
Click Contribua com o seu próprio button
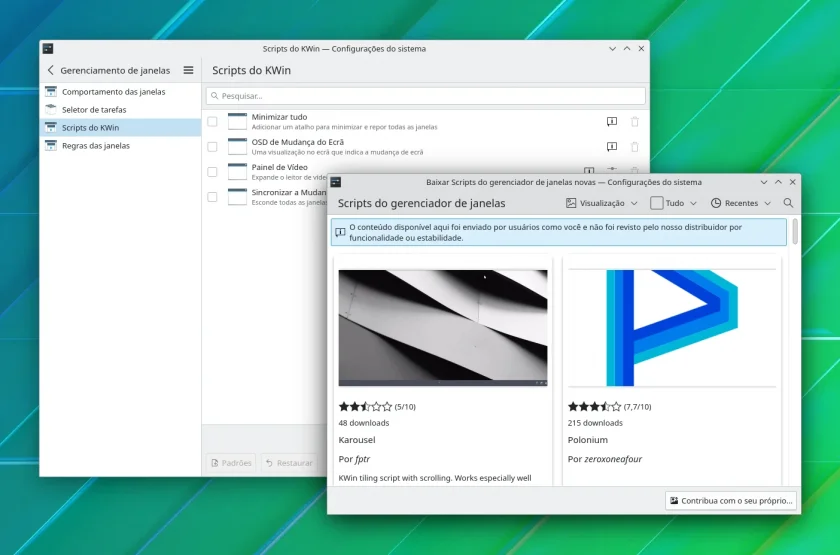pos(731,500)
